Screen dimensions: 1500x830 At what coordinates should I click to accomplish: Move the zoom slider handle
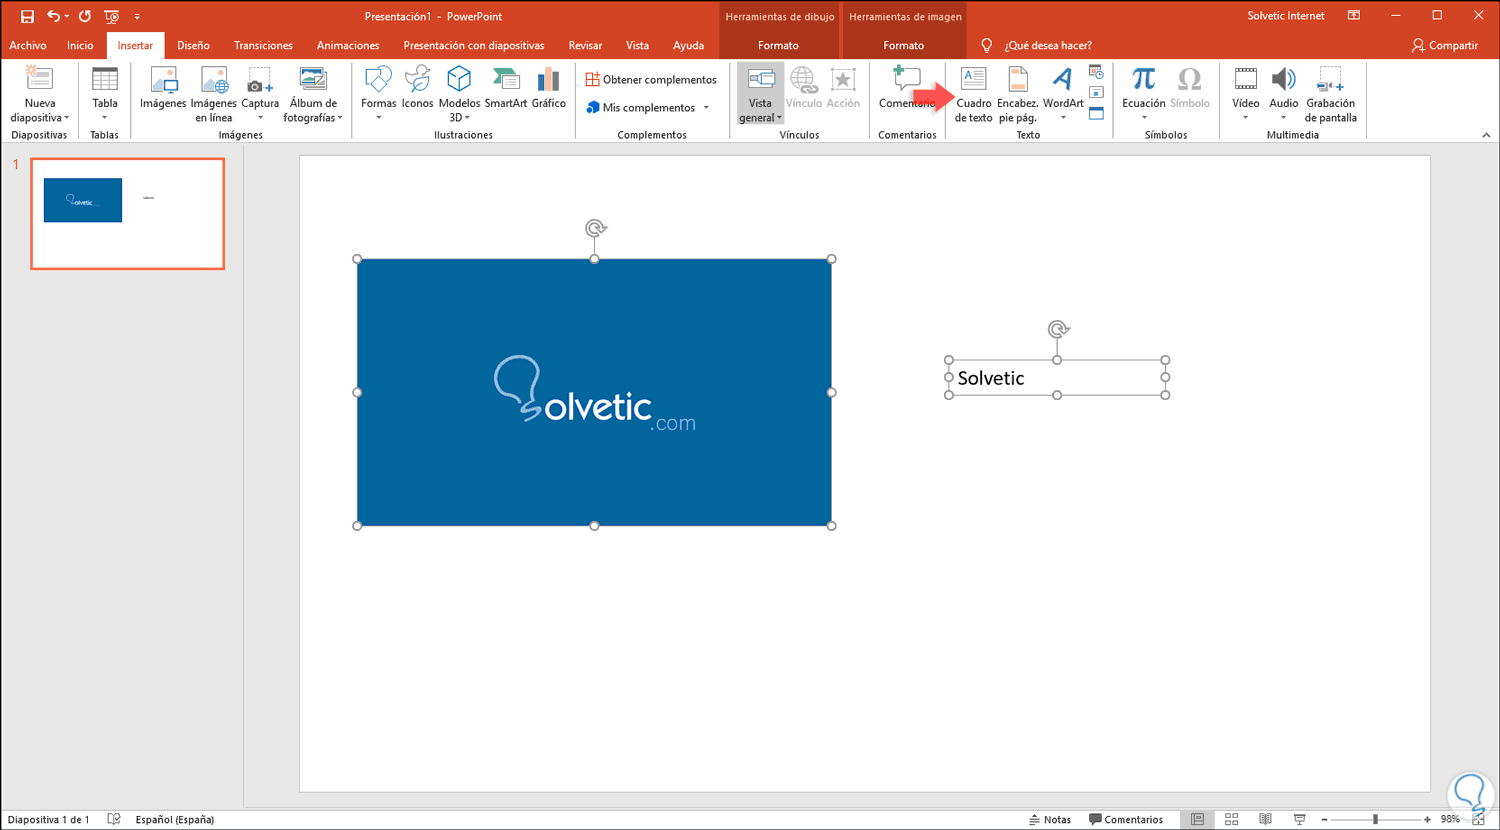pos(1376,819)
